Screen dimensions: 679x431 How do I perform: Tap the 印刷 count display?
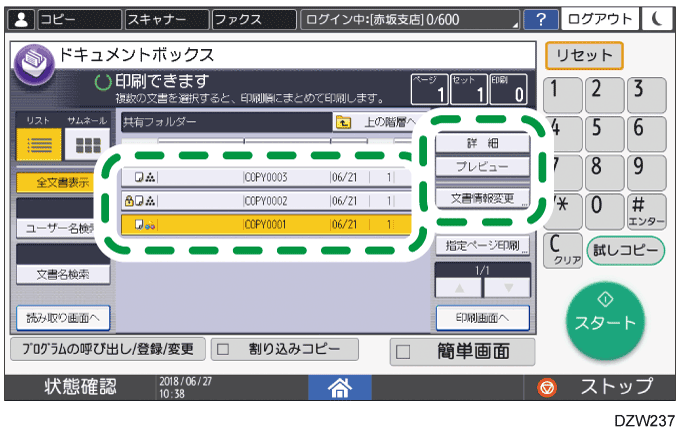[508, 89]
